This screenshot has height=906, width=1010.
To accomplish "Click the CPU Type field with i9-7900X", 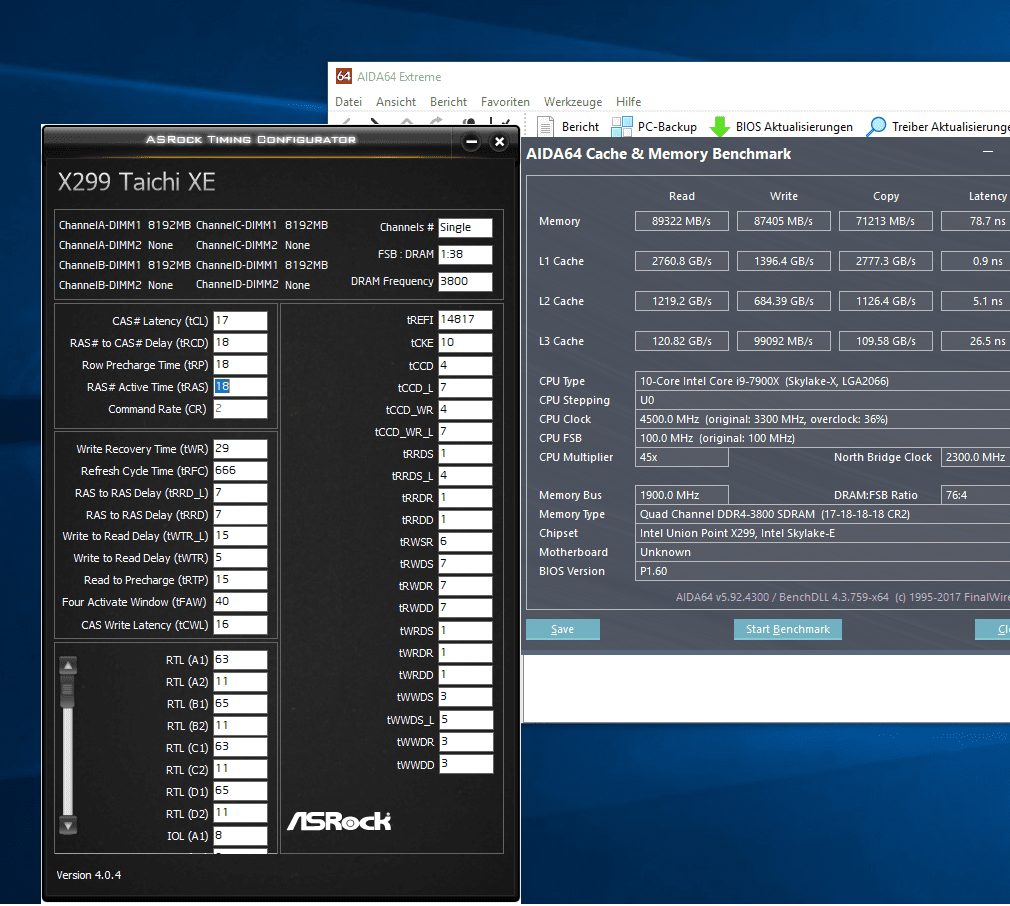I will pyautogui.click(x=822, y=381).
